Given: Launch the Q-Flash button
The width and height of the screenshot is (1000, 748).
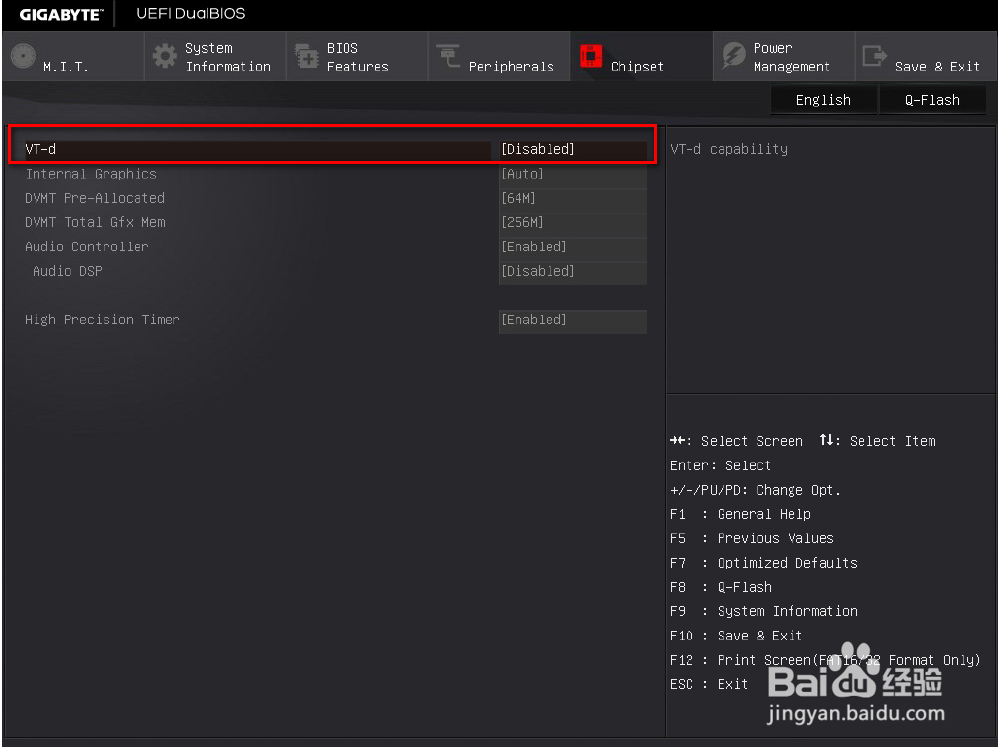Looking at the screenshot, I should coord(932,100).
